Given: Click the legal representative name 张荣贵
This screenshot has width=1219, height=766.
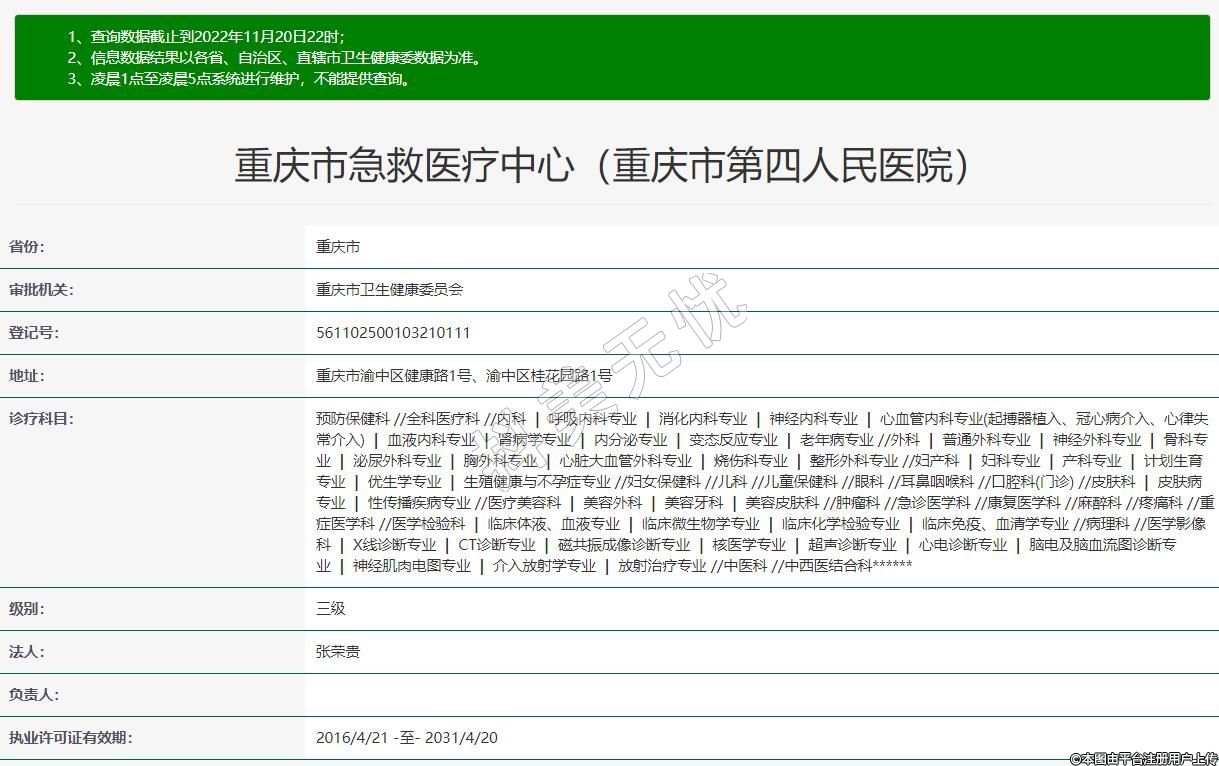Looking at the screenshot, I should coord(338,651).
